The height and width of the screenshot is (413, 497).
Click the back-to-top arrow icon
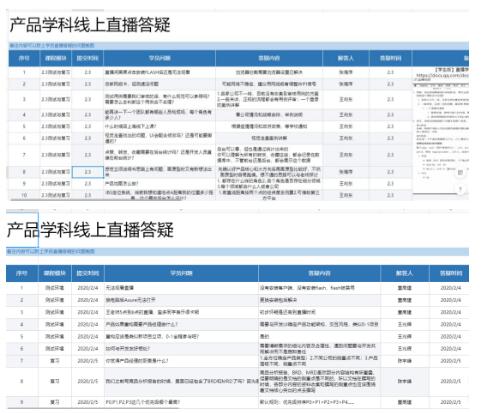(460, 189)
